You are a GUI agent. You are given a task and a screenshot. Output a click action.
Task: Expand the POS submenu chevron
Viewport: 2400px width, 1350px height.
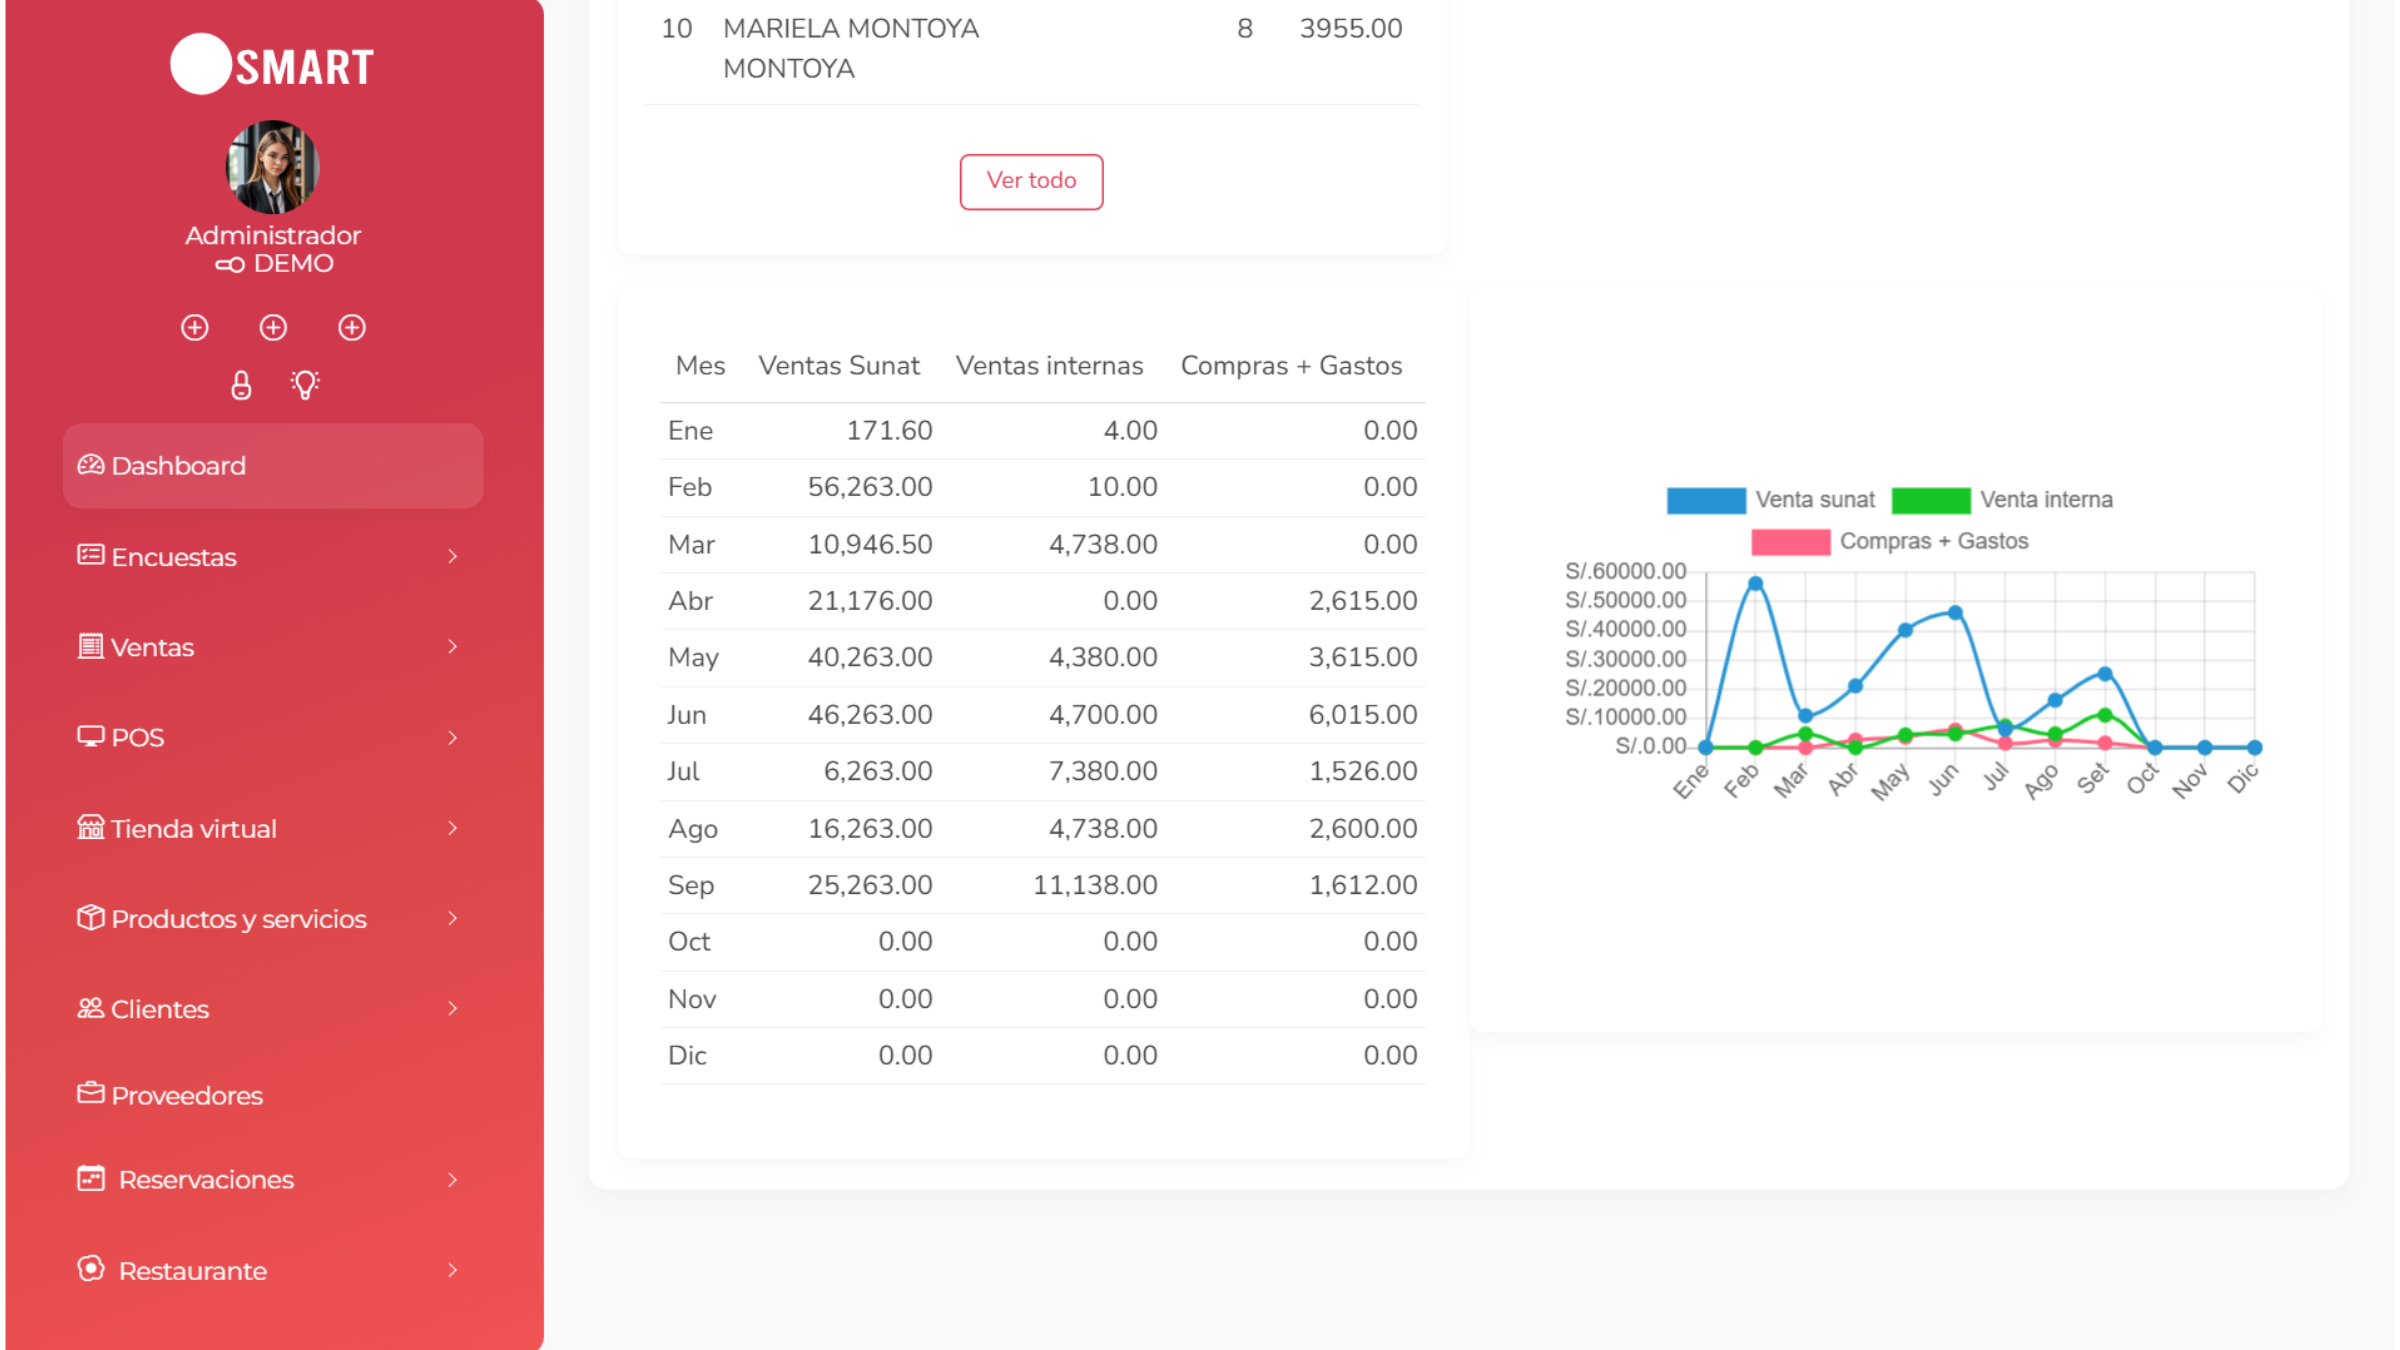[452, 738]
